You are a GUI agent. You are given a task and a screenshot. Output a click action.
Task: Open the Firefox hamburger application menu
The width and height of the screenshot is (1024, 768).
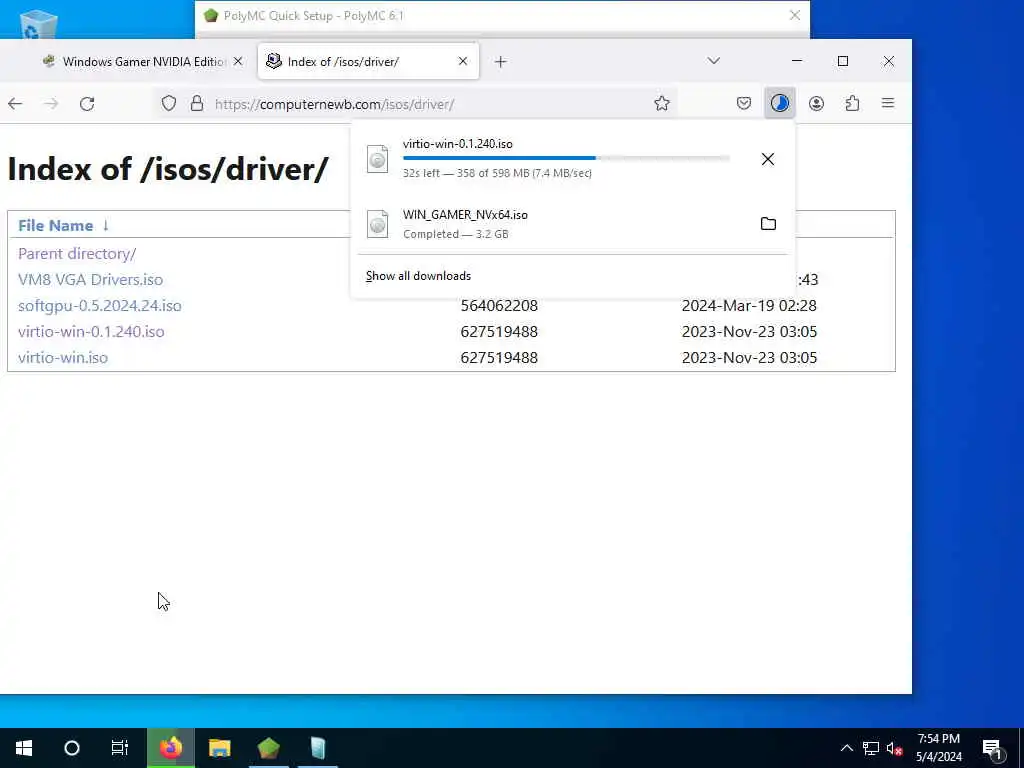888,103
